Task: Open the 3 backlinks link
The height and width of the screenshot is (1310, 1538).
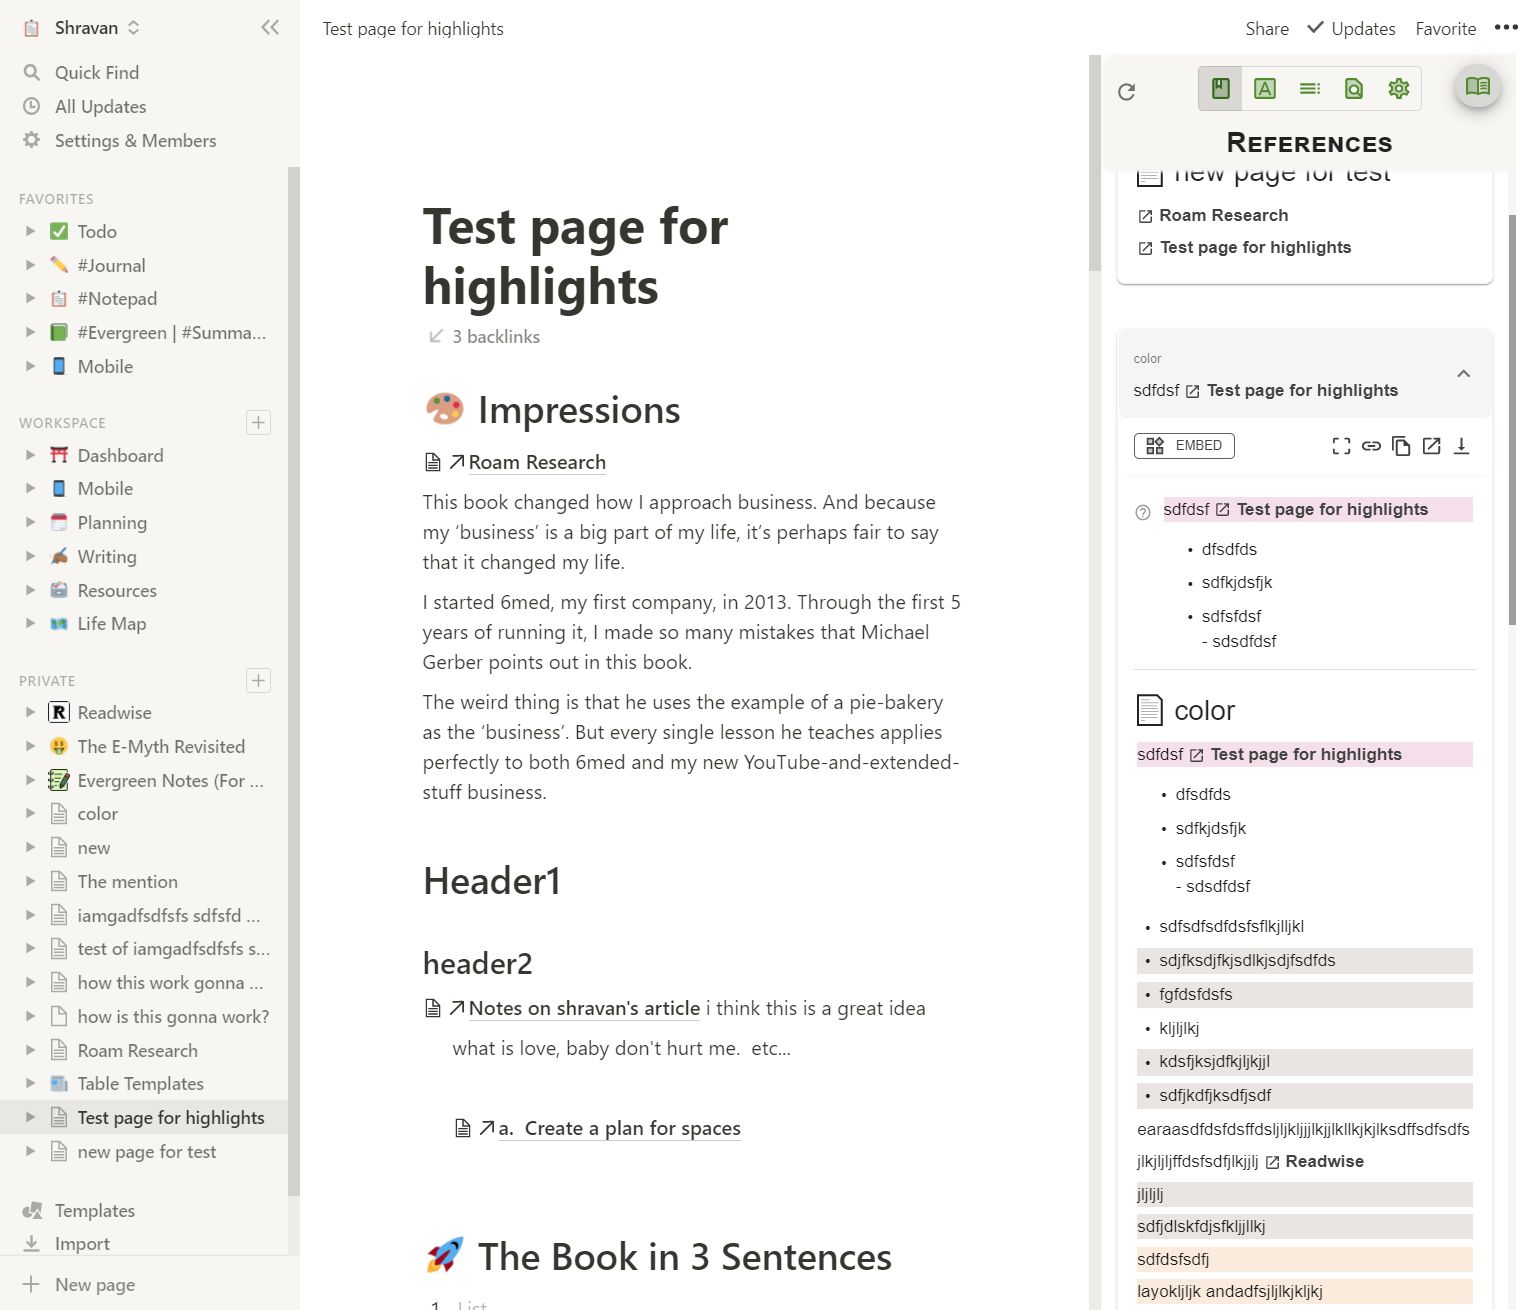Action: pyautogui.click(x=485, y=337)
